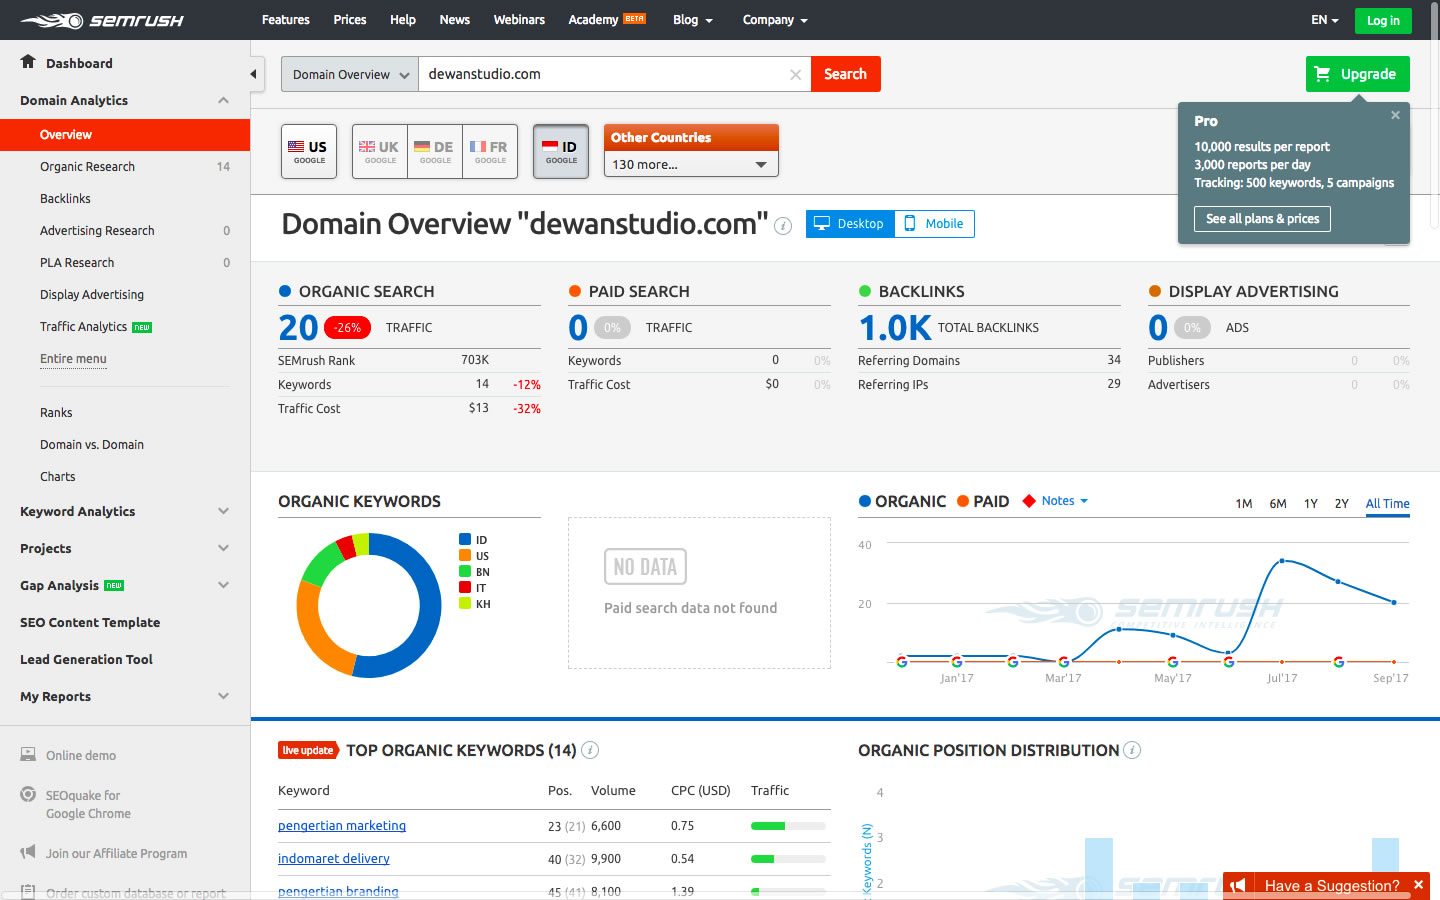Click the SEMrush logo
Image resolution: width=1440 pixels, height=900 pixels.
(x=102, y=20)
